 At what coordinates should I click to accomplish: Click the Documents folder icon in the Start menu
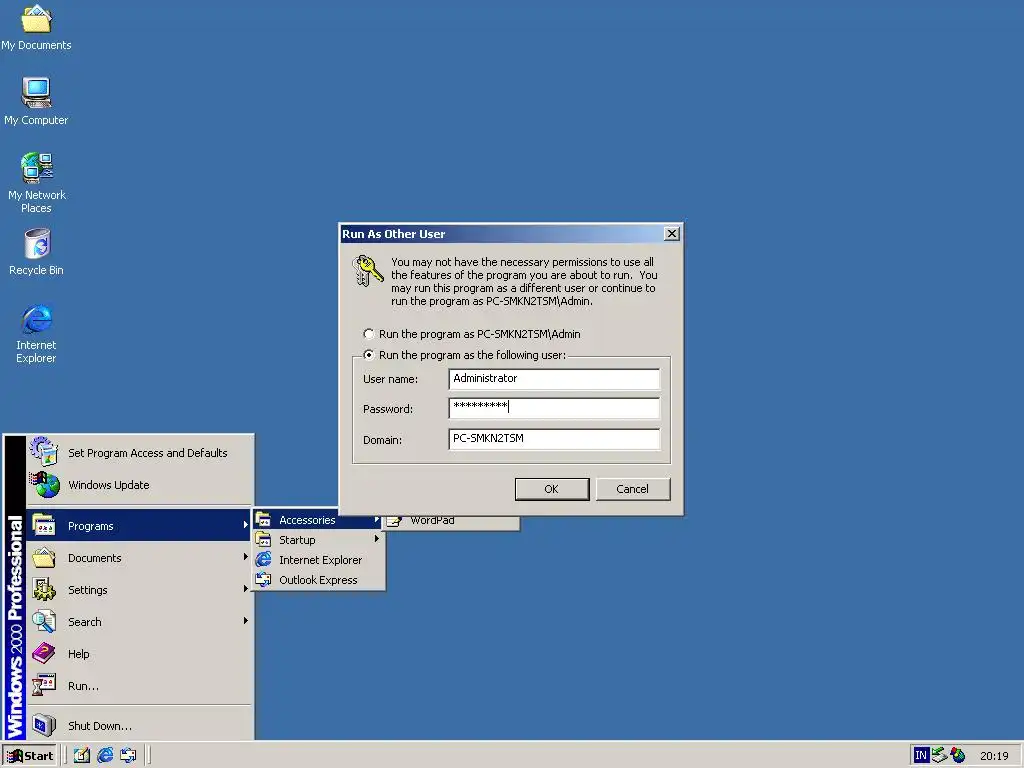pos(44,558)
